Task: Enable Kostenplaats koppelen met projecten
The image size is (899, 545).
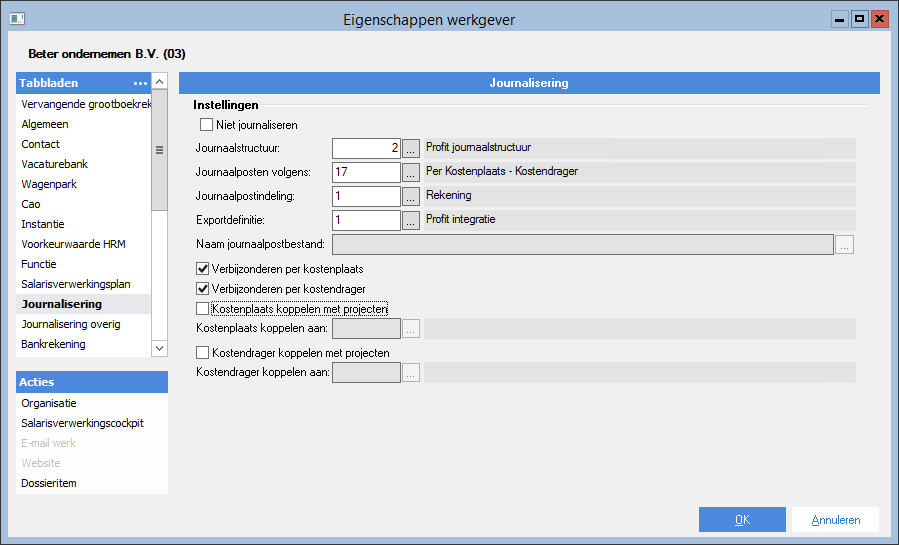Action: click(202, 308)
